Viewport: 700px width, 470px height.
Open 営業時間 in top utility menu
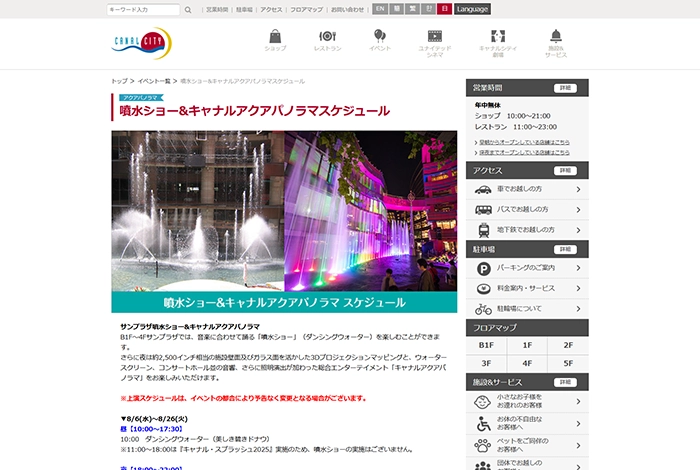pyautogui.click(x=217, y=9)
